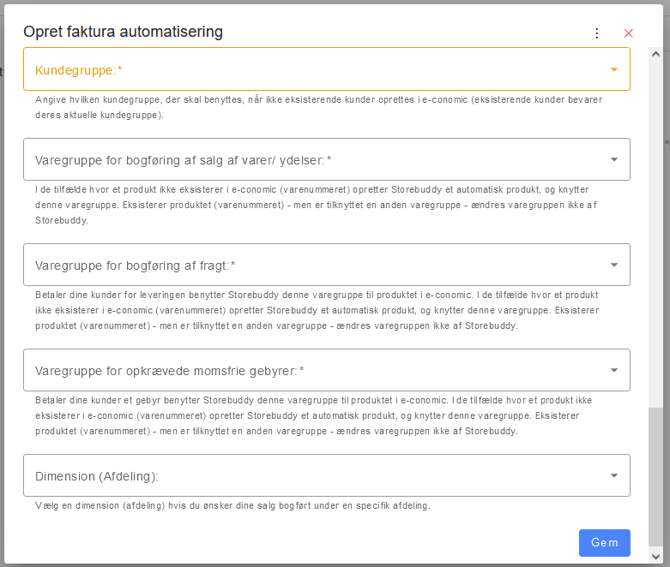Image resolution: width=670 pixels, height=567 pixels.
Task: Click the Varegruppe for bogføring af fragt label
Action: [135, 265]
